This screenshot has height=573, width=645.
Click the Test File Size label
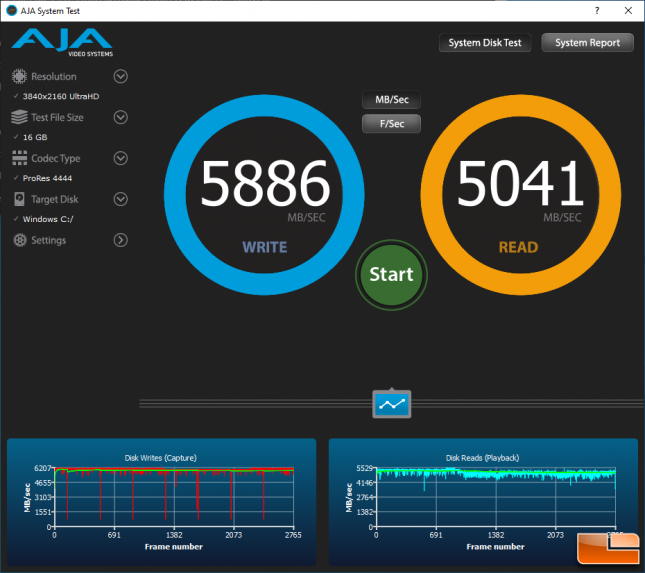coord(57,118)
